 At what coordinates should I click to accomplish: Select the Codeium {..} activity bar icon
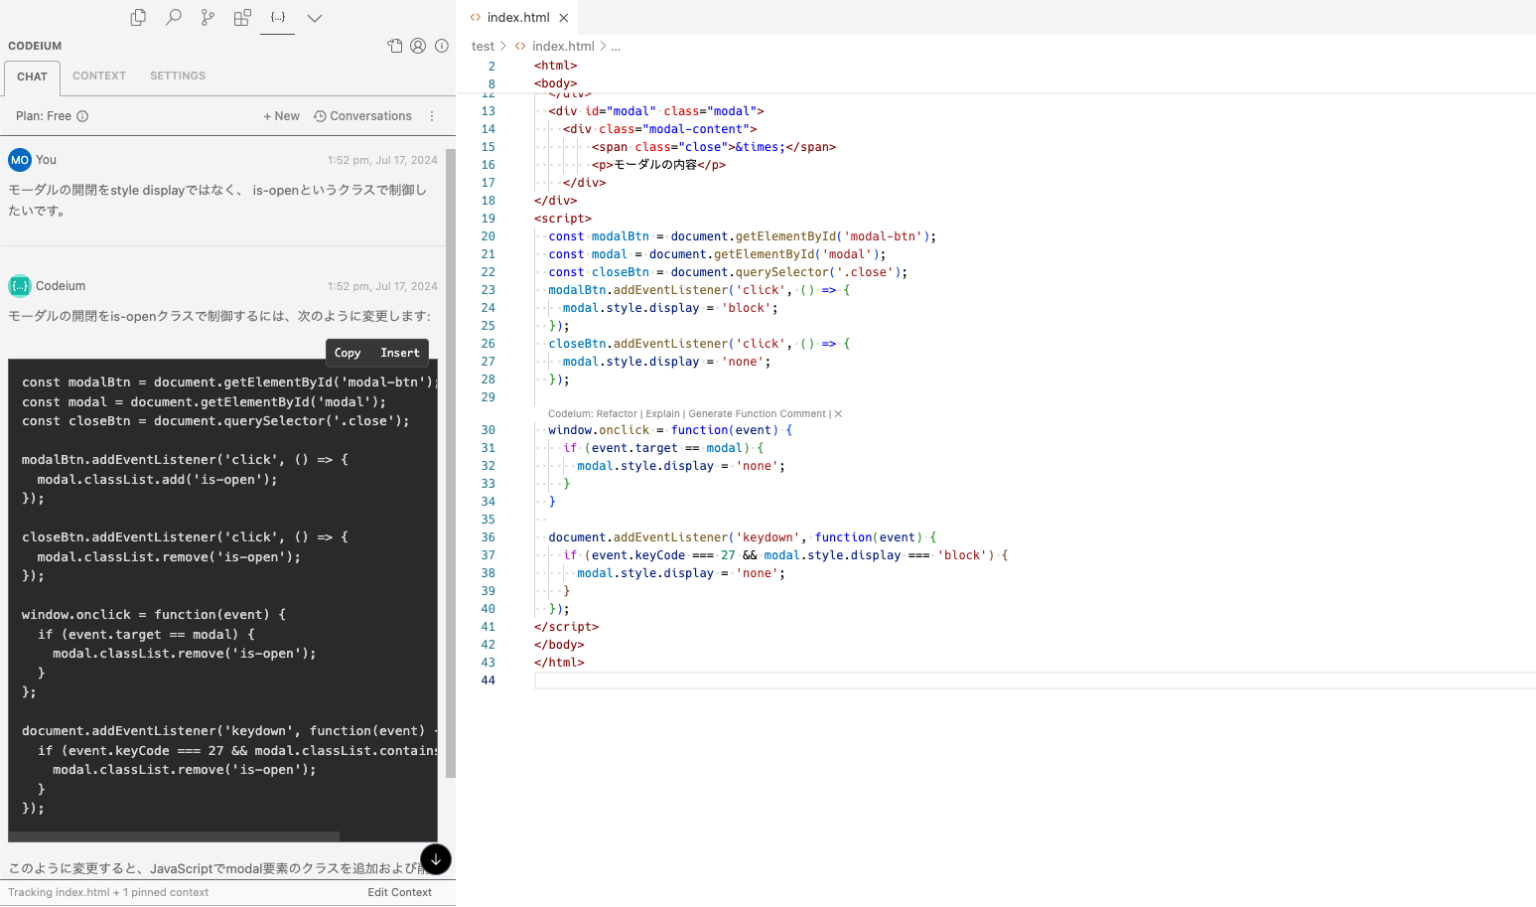click(277, 17)
